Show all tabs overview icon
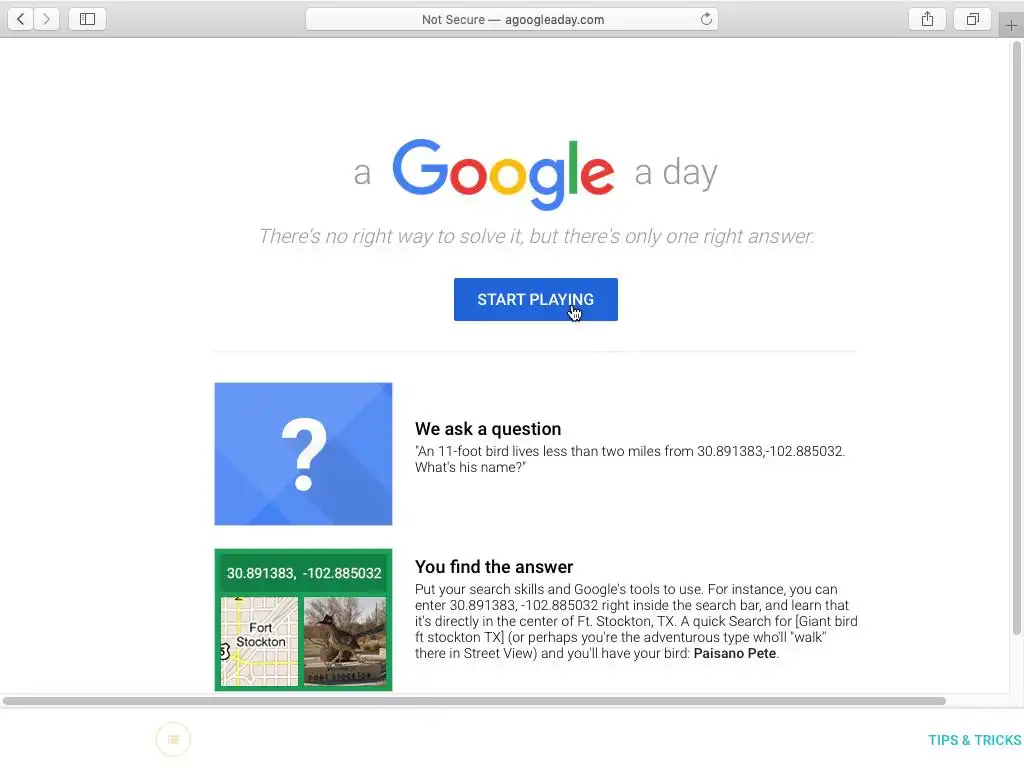The image size is (1024, 768). 972,19
